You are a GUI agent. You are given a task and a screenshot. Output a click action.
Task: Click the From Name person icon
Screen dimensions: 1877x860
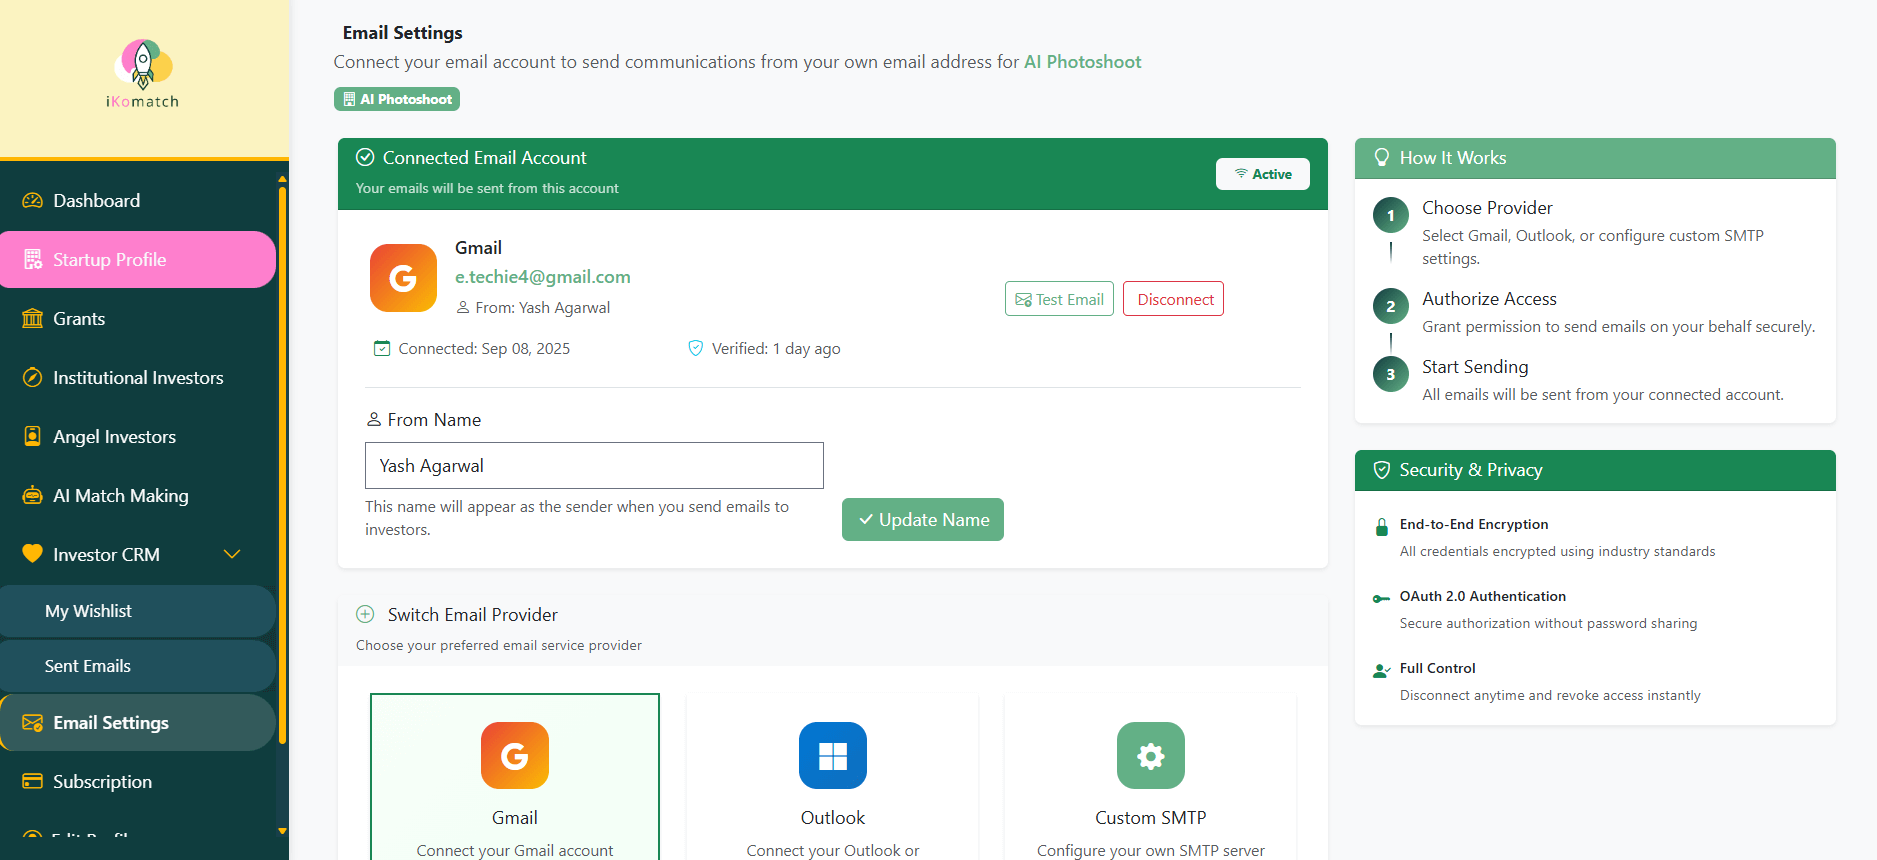click(x=374, y=419)
